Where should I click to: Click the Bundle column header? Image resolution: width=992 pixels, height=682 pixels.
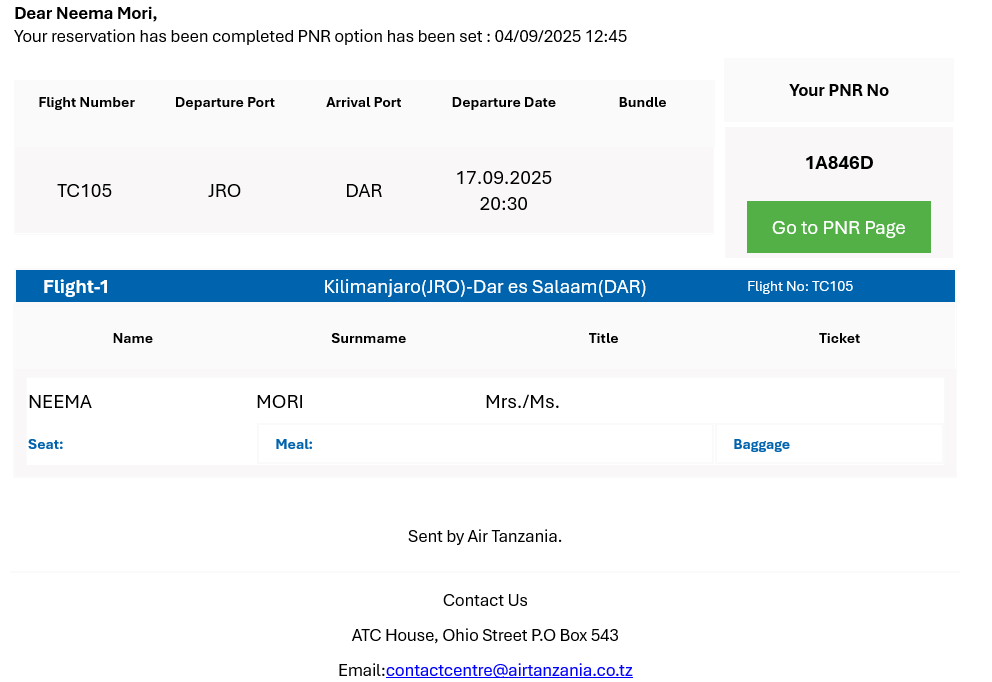point(642,102)
